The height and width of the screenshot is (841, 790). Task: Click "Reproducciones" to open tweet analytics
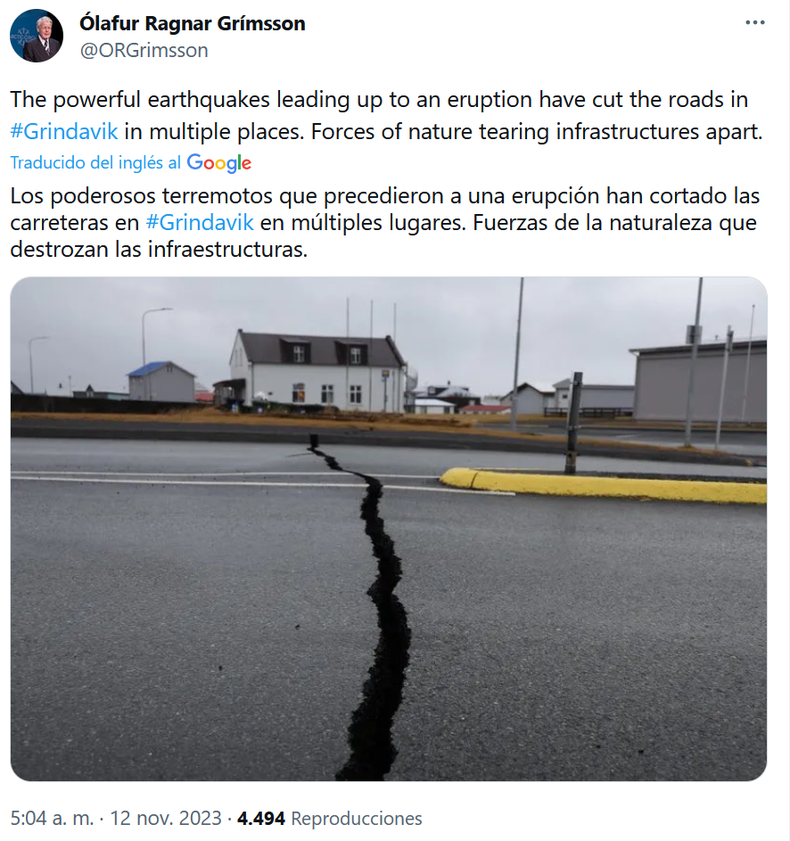coord(358,818)
